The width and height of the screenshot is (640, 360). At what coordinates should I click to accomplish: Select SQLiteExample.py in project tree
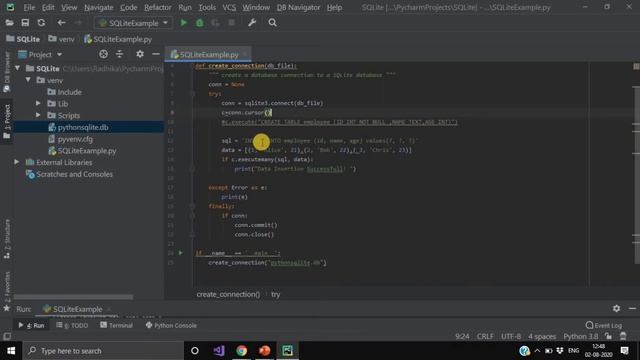click(82, 151)
